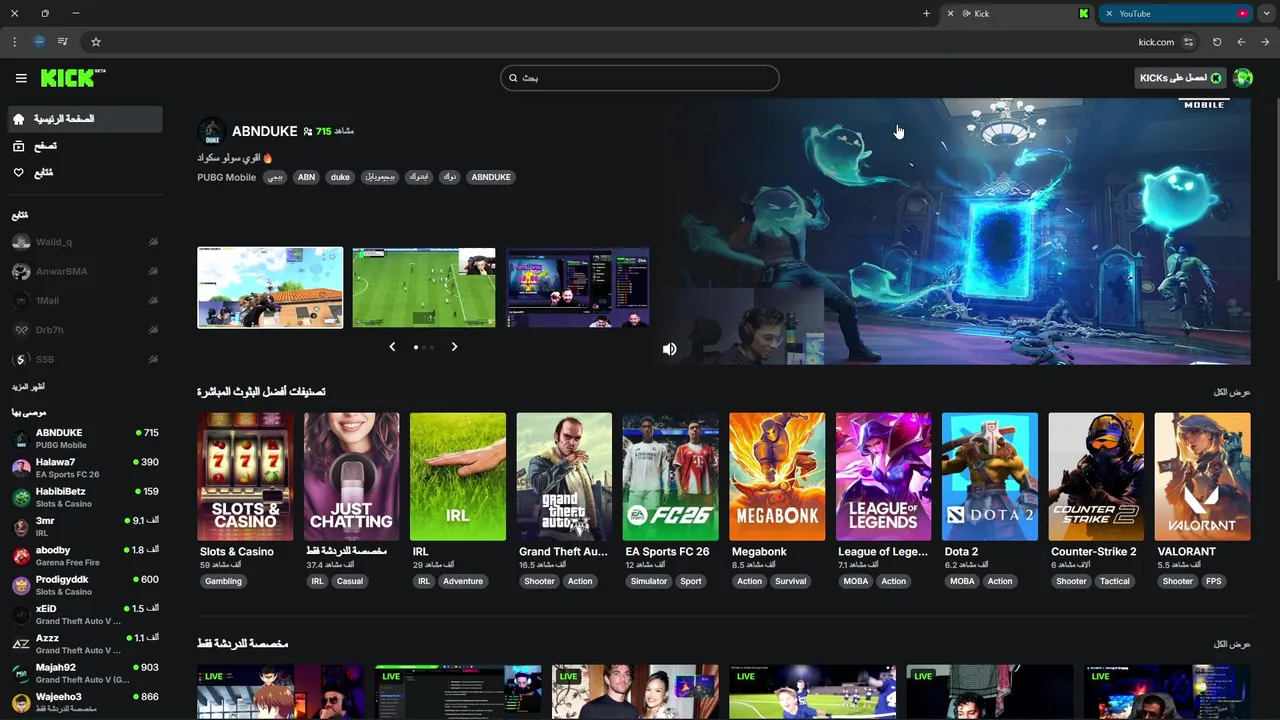
Task: Click the new tab plus button
Action: click(x=926, y=14)
